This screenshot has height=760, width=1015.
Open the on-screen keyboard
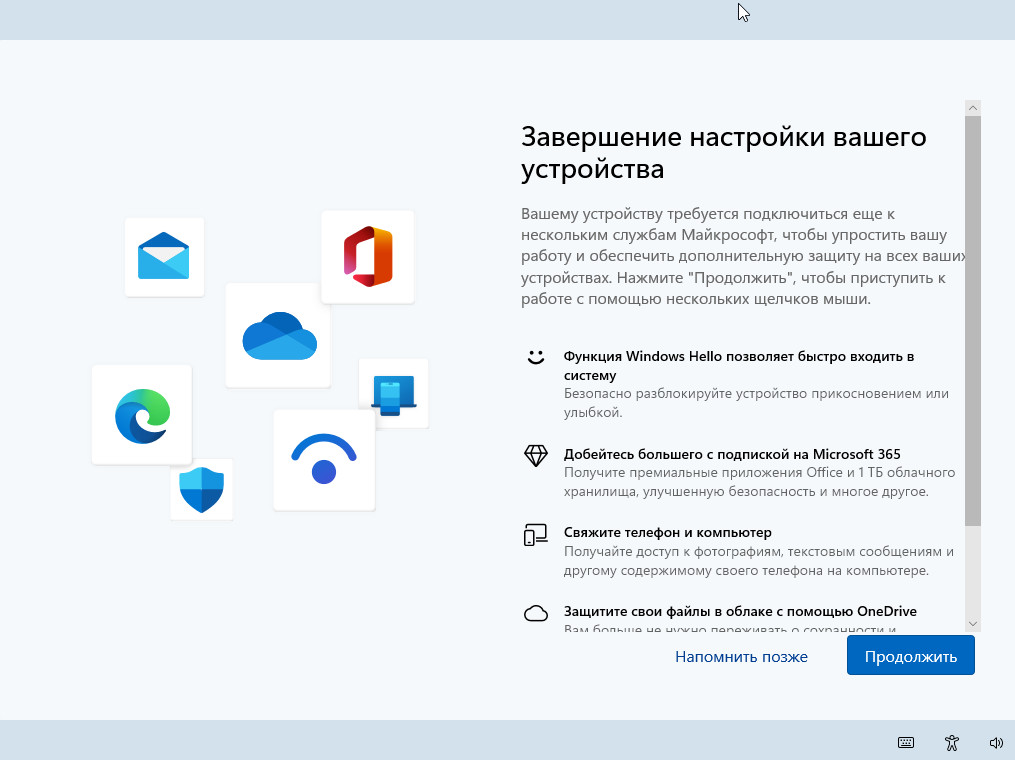(906, 743)
